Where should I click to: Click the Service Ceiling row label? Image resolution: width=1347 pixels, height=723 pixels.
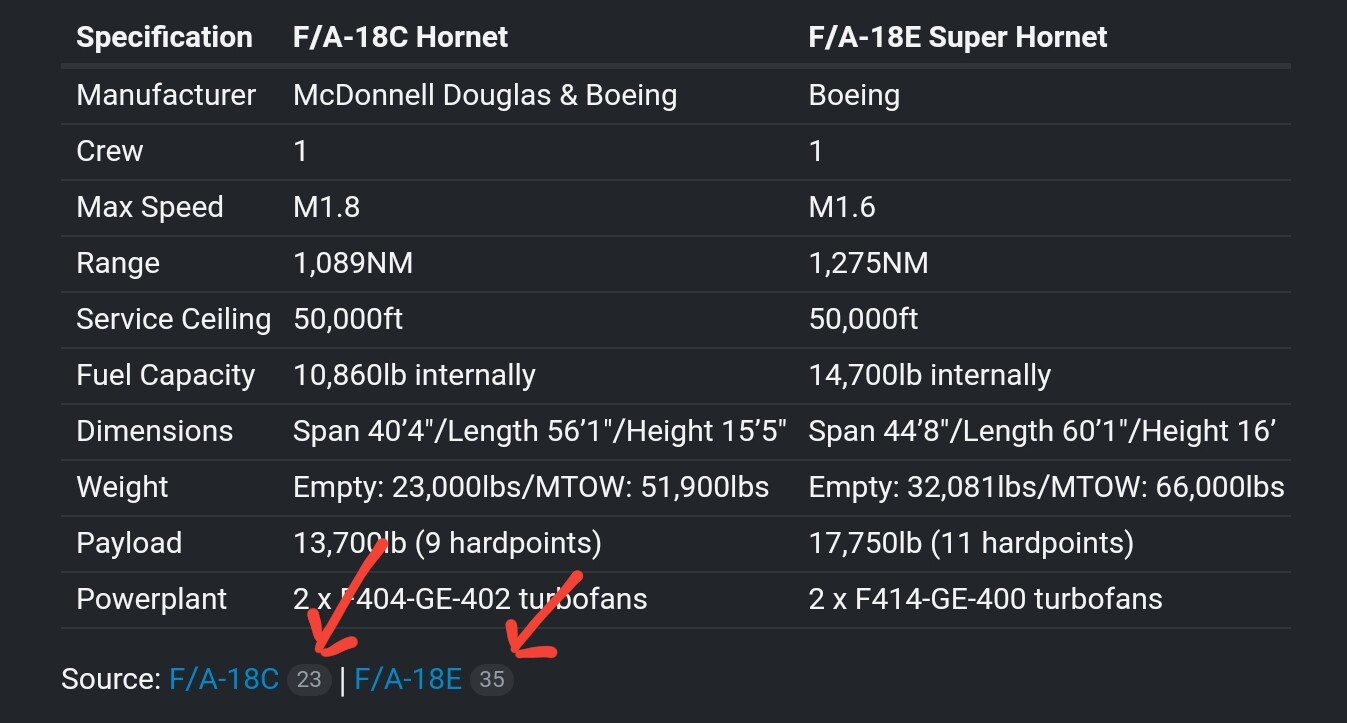click(174, 319)
